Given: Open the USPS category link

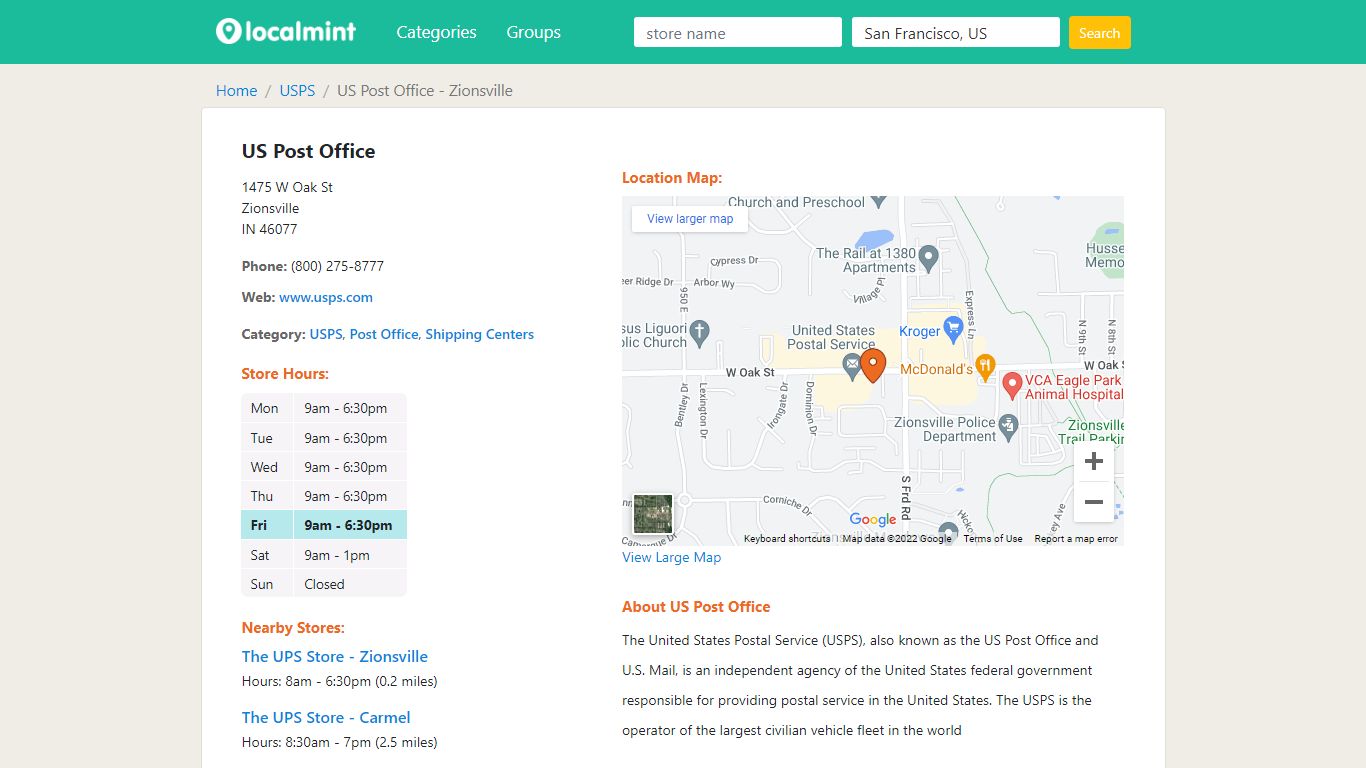Looking at the screenshot, I should [326, 334].
